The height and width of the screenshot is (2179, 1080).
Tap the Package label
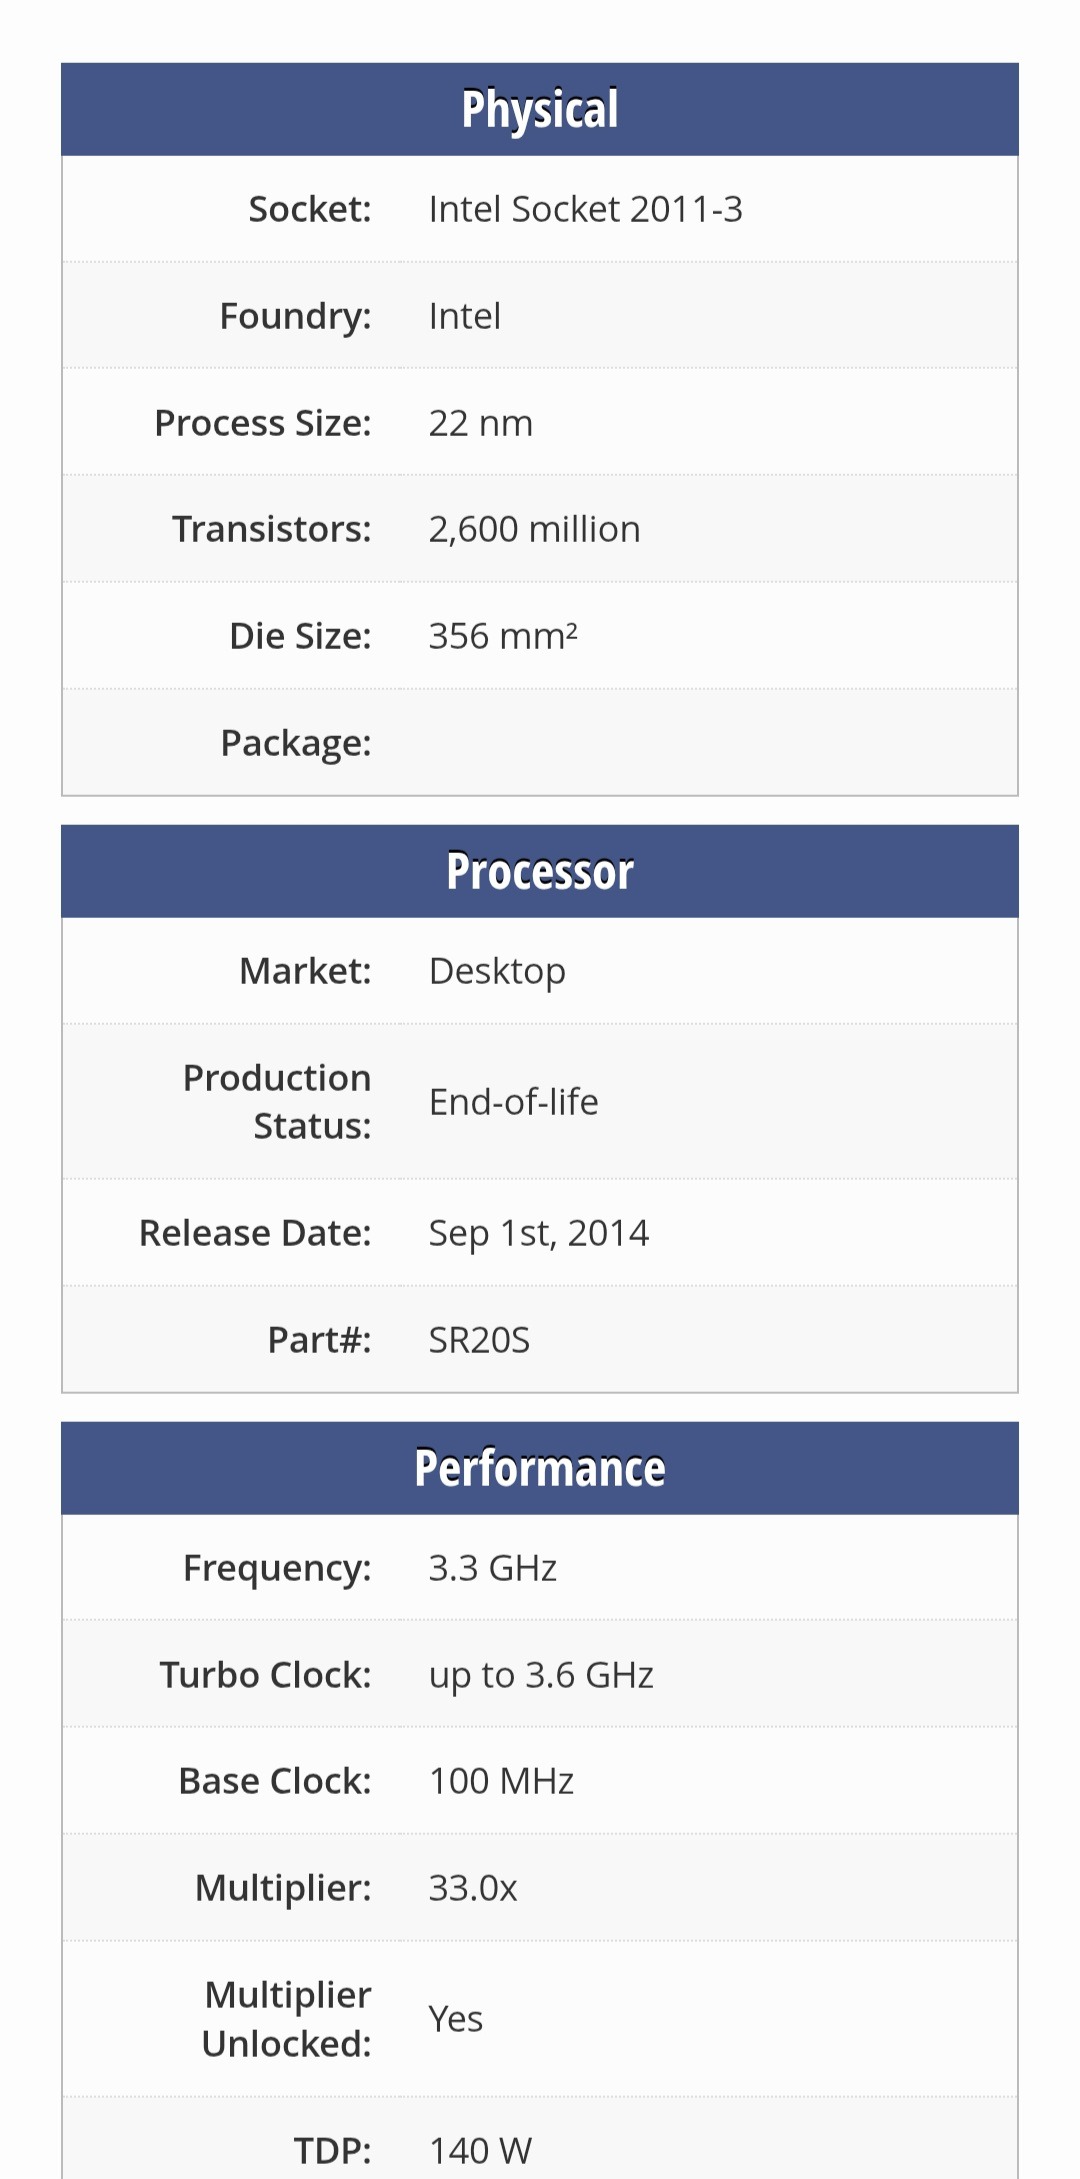click(x=296, y=743)
